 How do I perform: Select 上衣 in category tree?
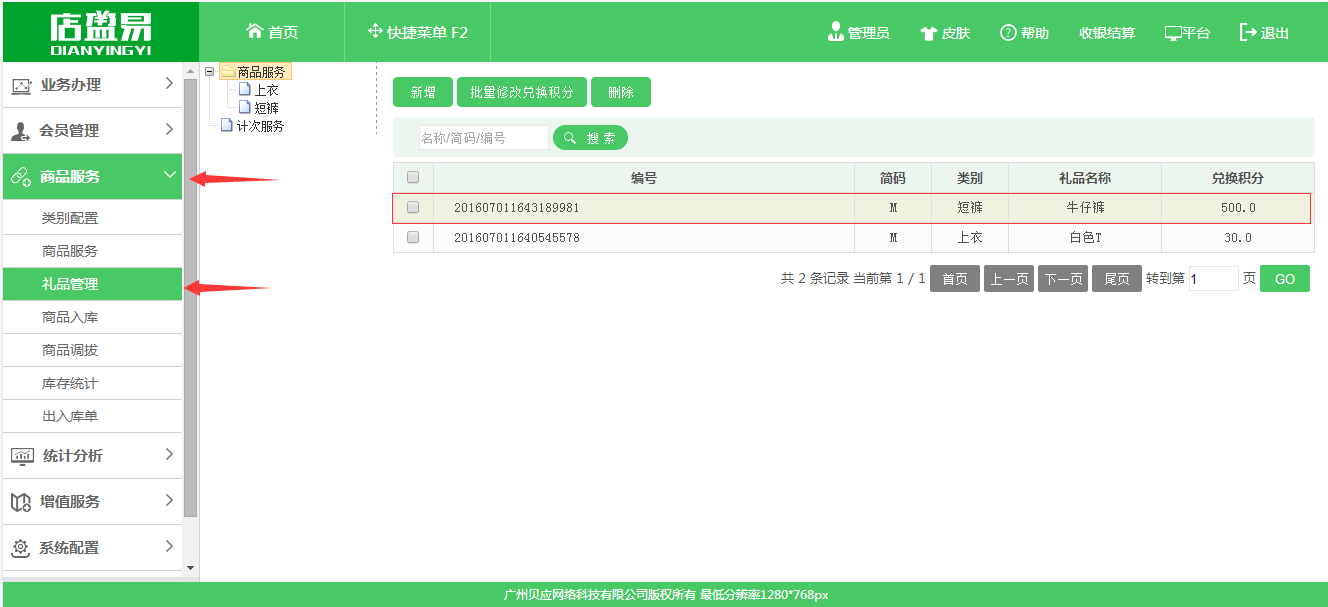tap(267, 90)
